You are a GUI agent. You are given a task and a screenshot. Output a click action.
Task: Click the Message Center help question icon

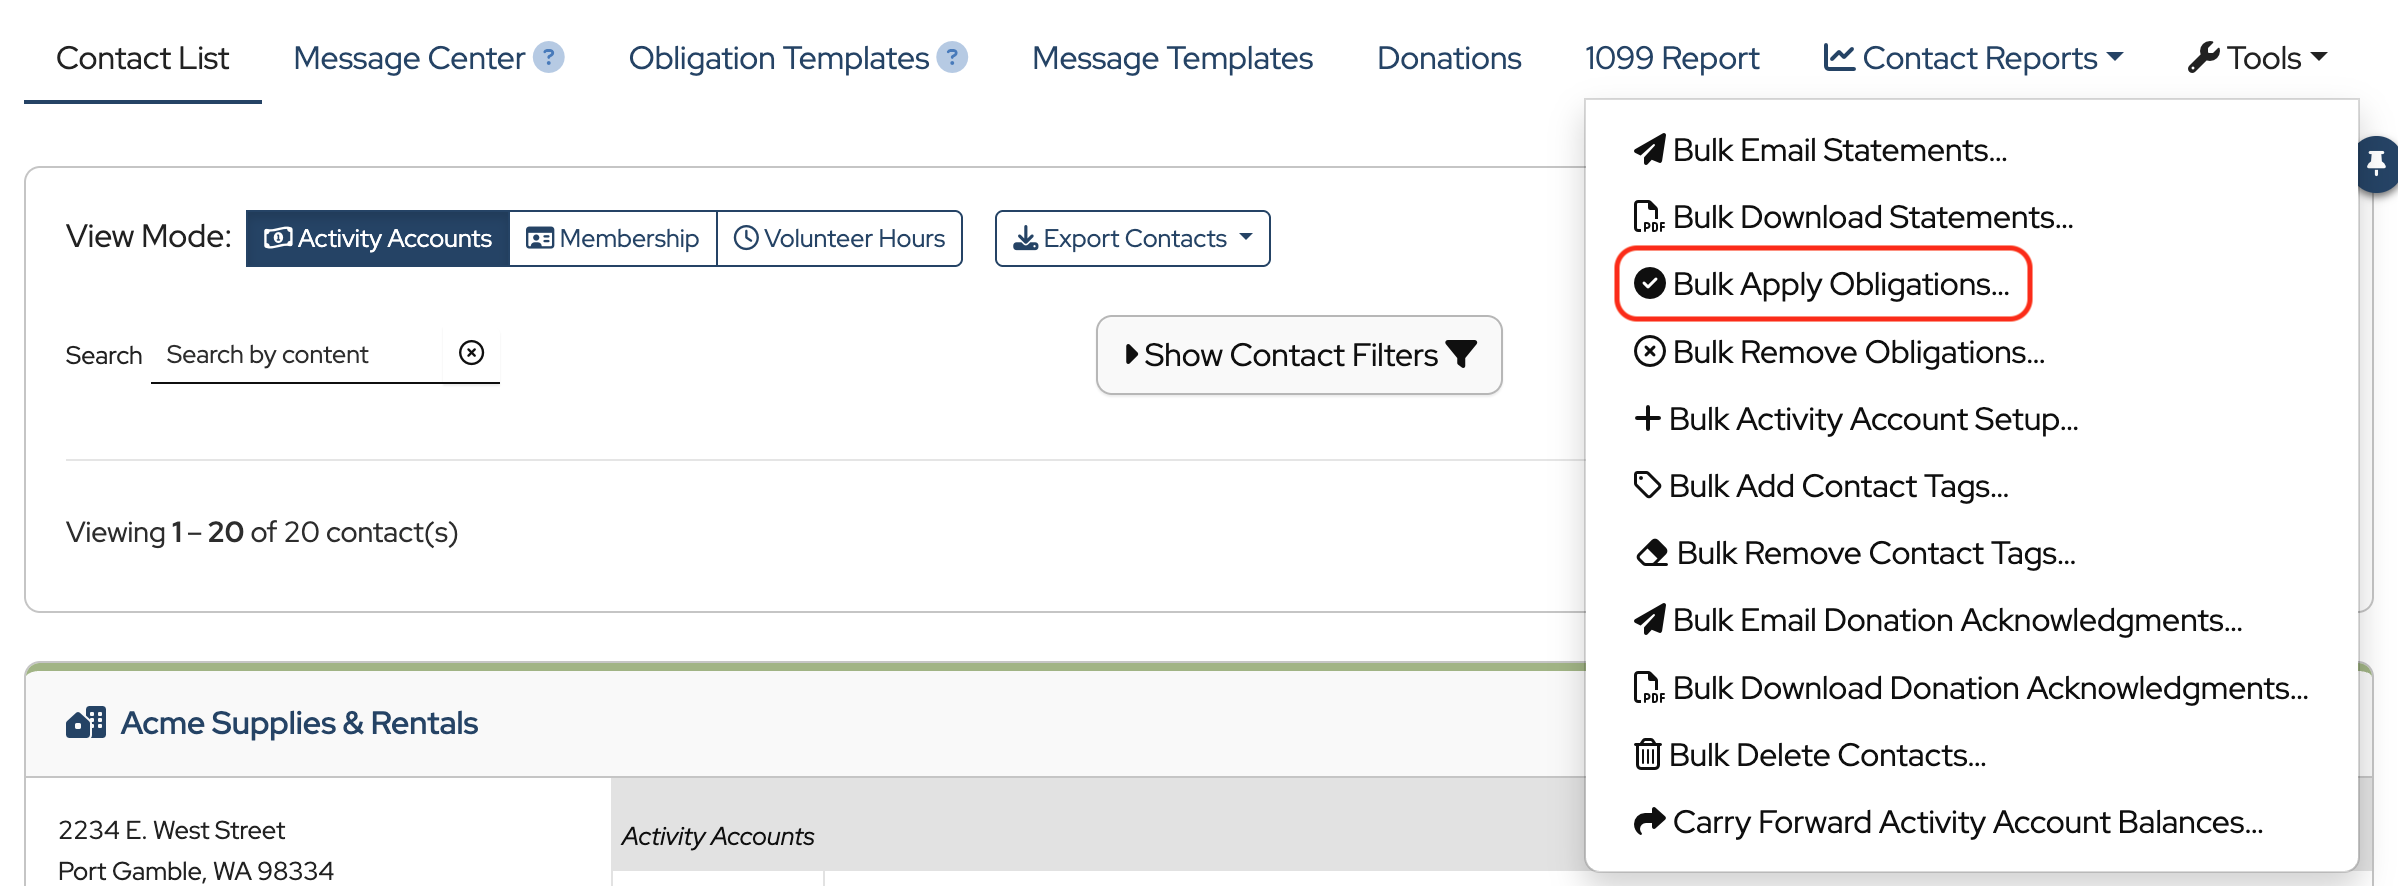(548, 57)
